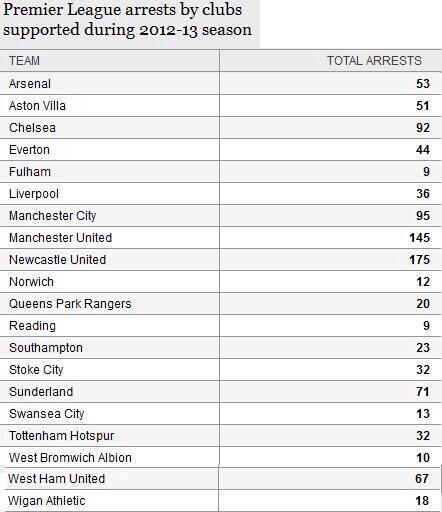Select the Liverpool row
The height and width of the screenshot is (512, 442).
coord(221,194)
